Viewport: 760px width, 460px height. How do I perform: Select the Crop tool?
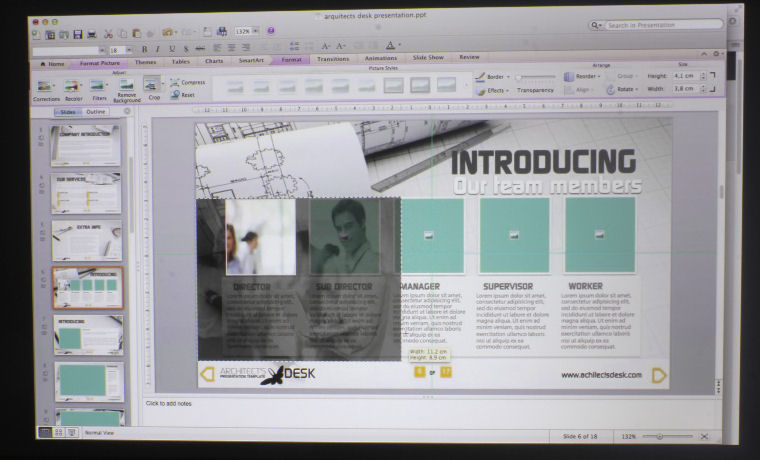tap(153, 86)
